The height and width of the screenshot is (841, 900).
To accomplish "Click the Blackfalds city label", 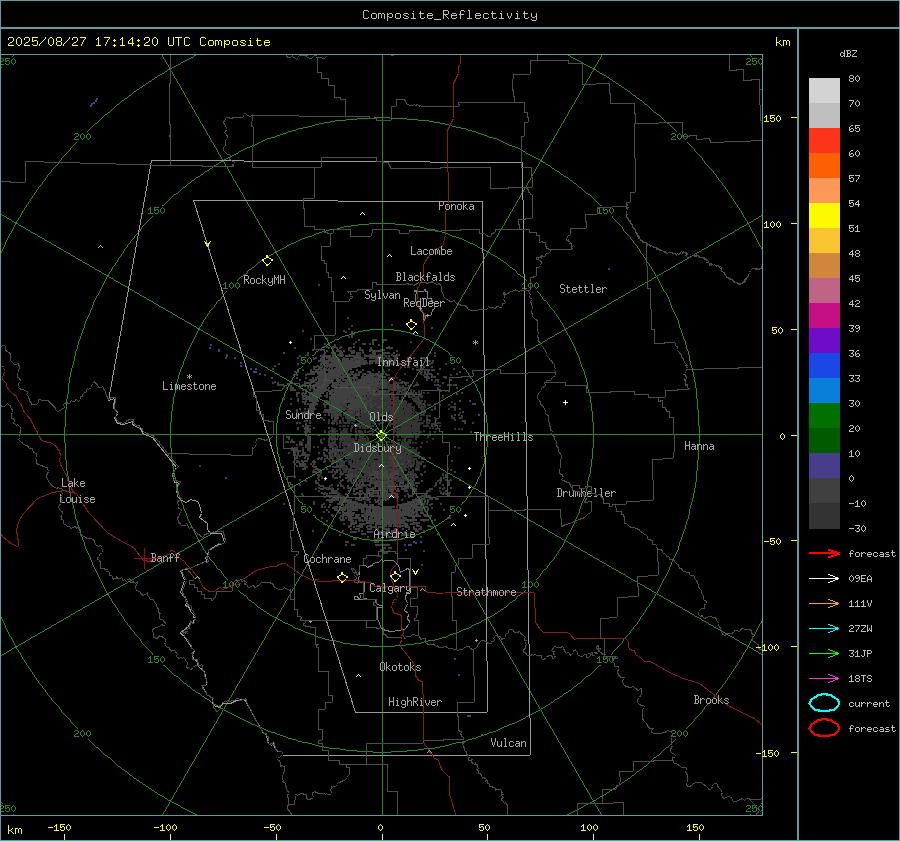I will (x=425, y=277).
